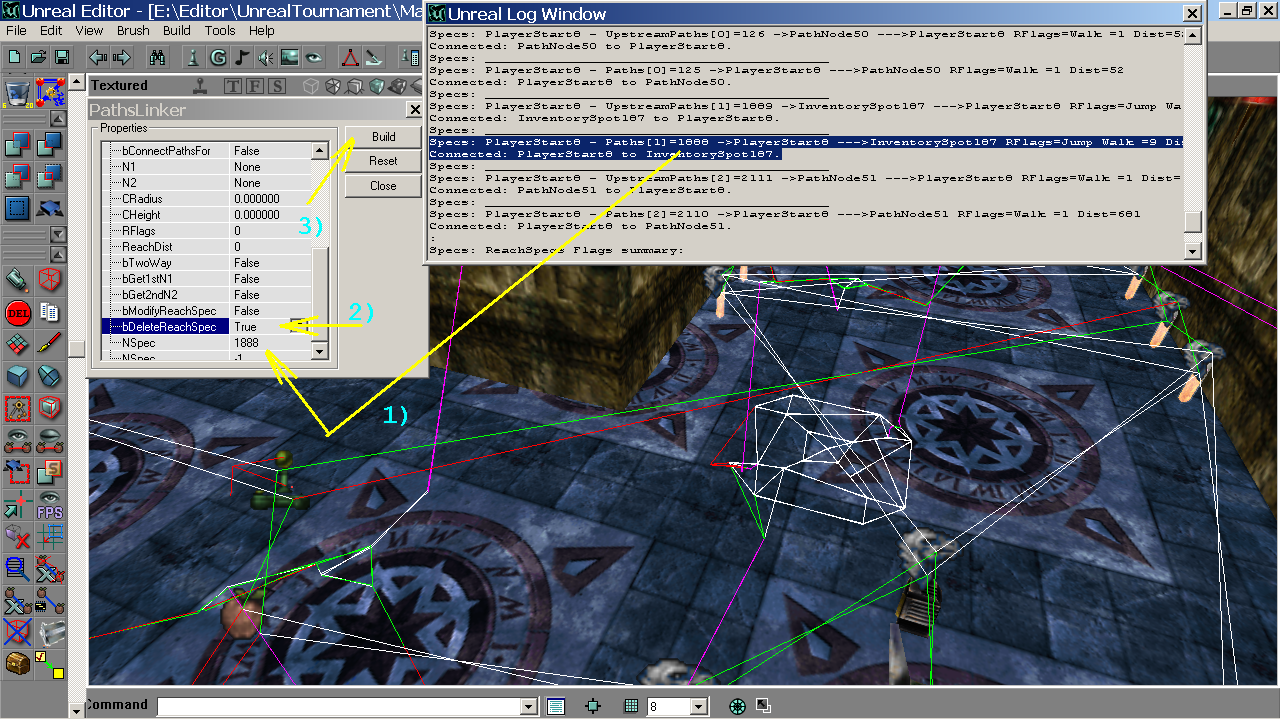Toggle the rotation snap icon in bottom bar
Image resolution: width=1280 pixels, height=720 pixels.
point(738,706)
